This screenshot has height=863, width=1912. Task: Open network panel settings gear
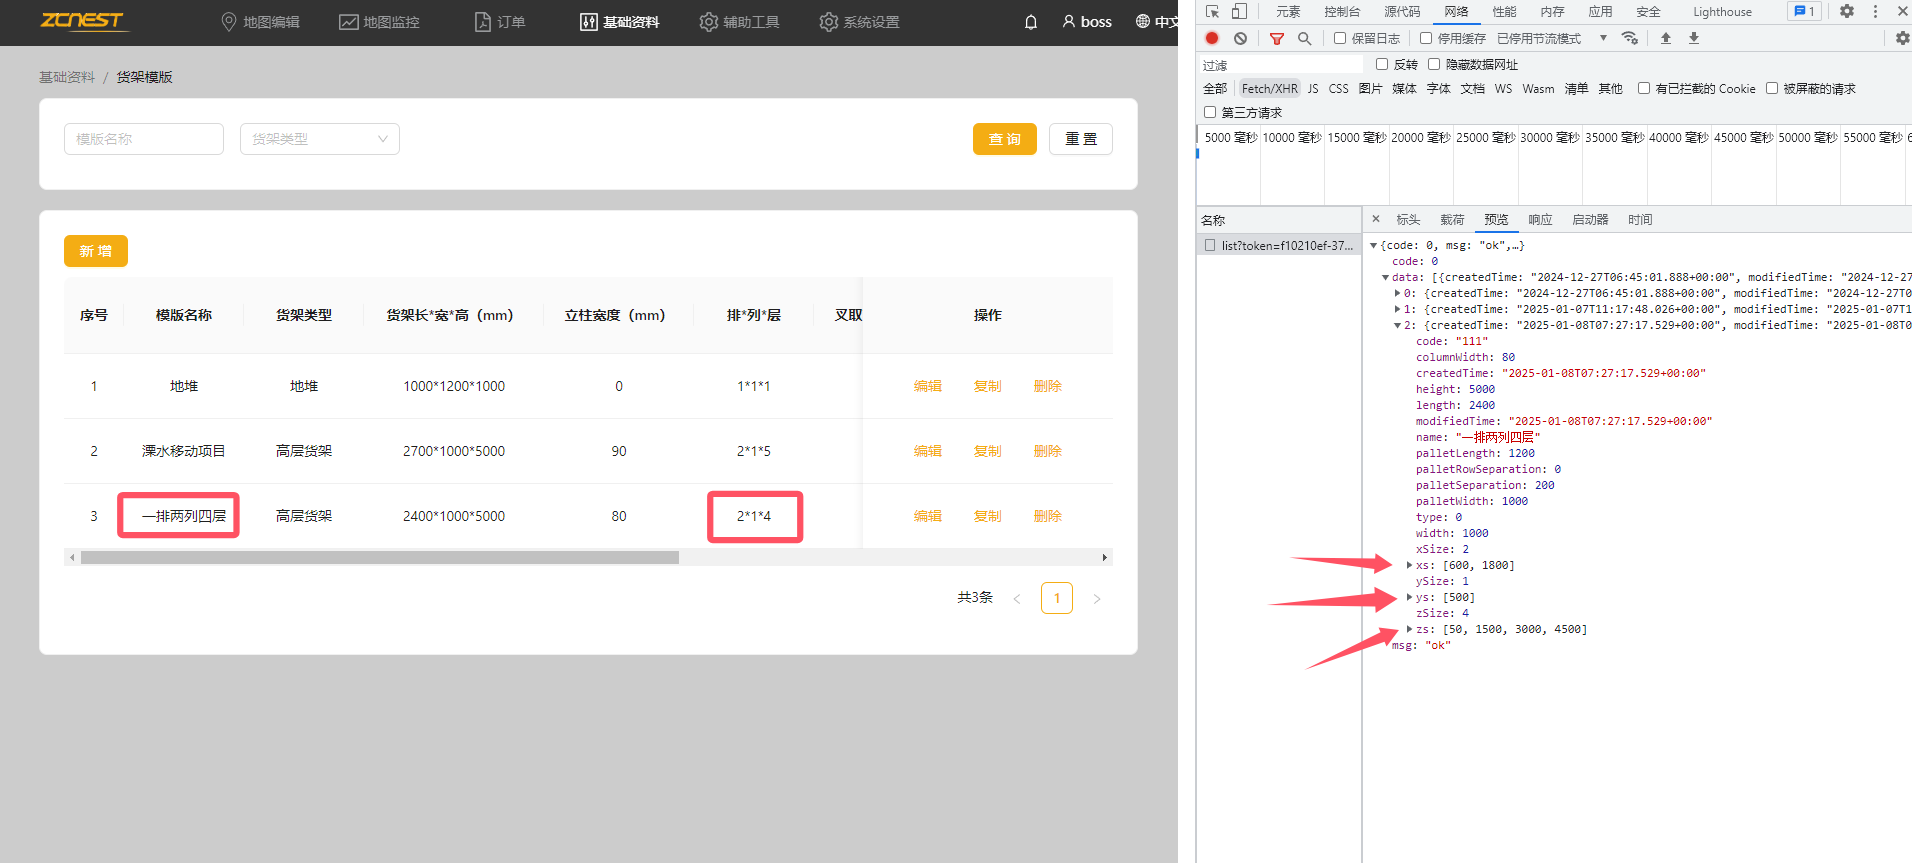pos(1902,38)
